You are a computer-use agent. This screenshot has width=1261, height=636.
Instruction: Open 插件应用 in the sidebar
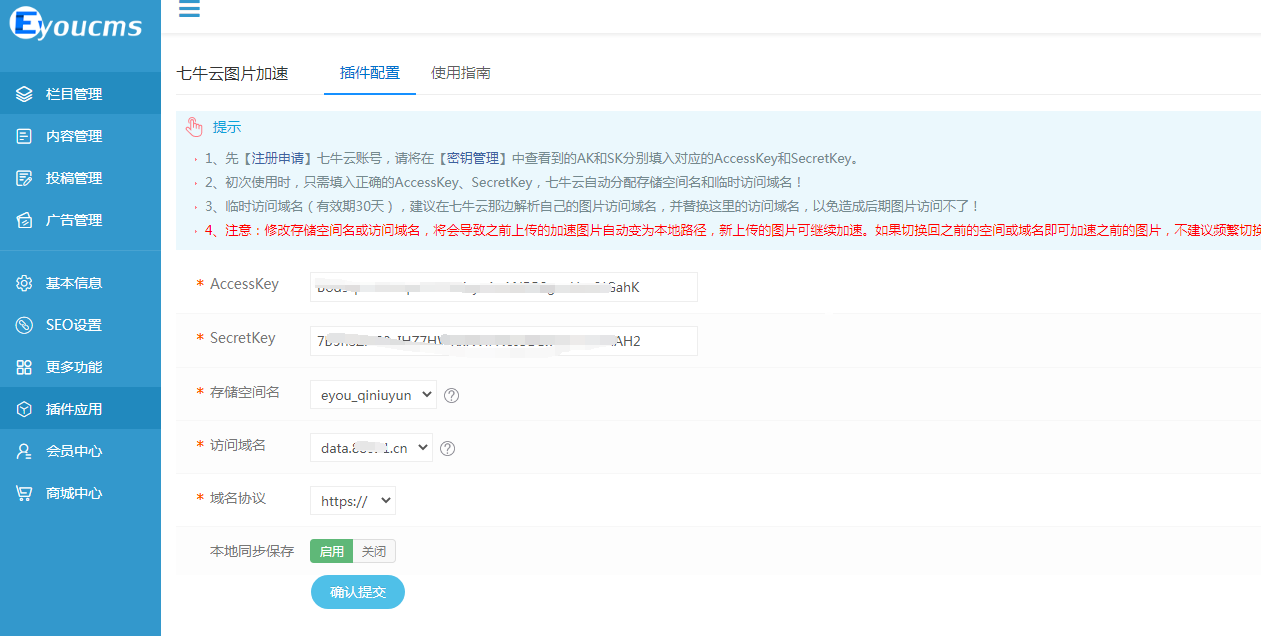(x=80, y=409)
